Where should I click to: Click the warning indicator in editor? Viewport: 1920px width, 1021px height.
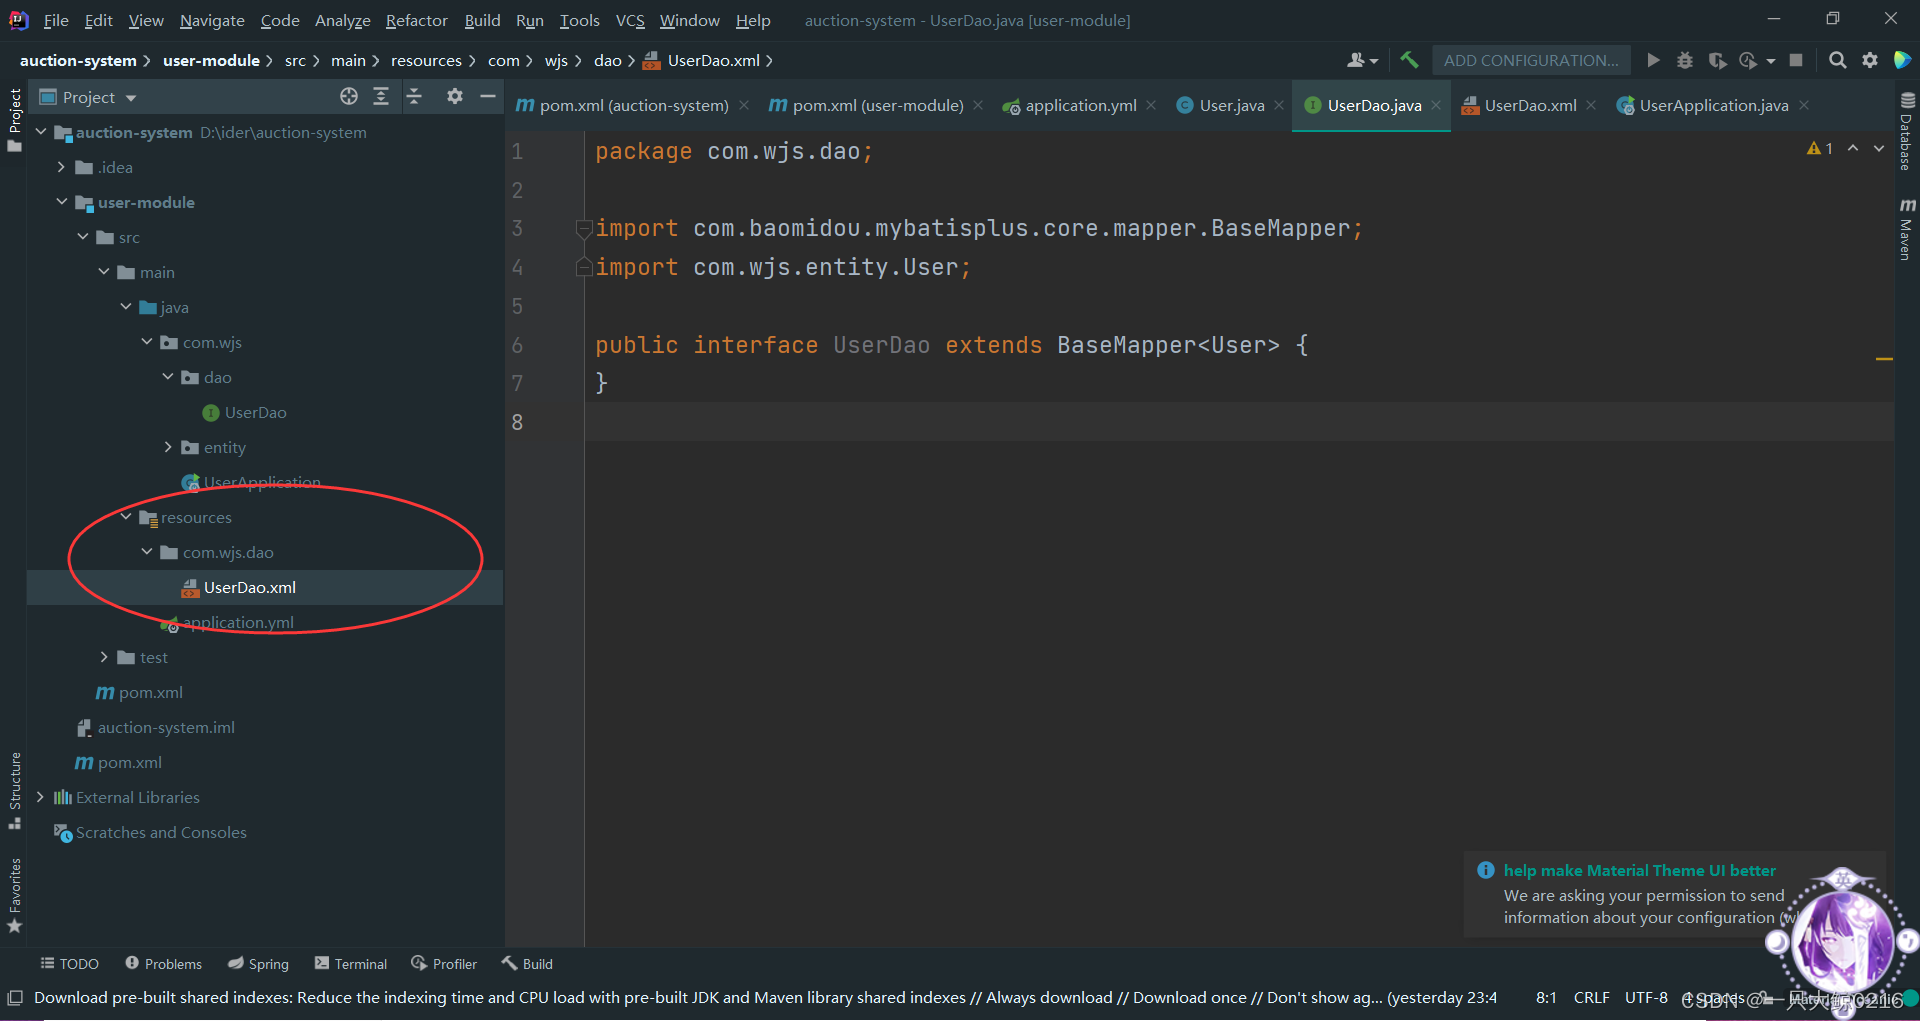(x=1820, y=148)
